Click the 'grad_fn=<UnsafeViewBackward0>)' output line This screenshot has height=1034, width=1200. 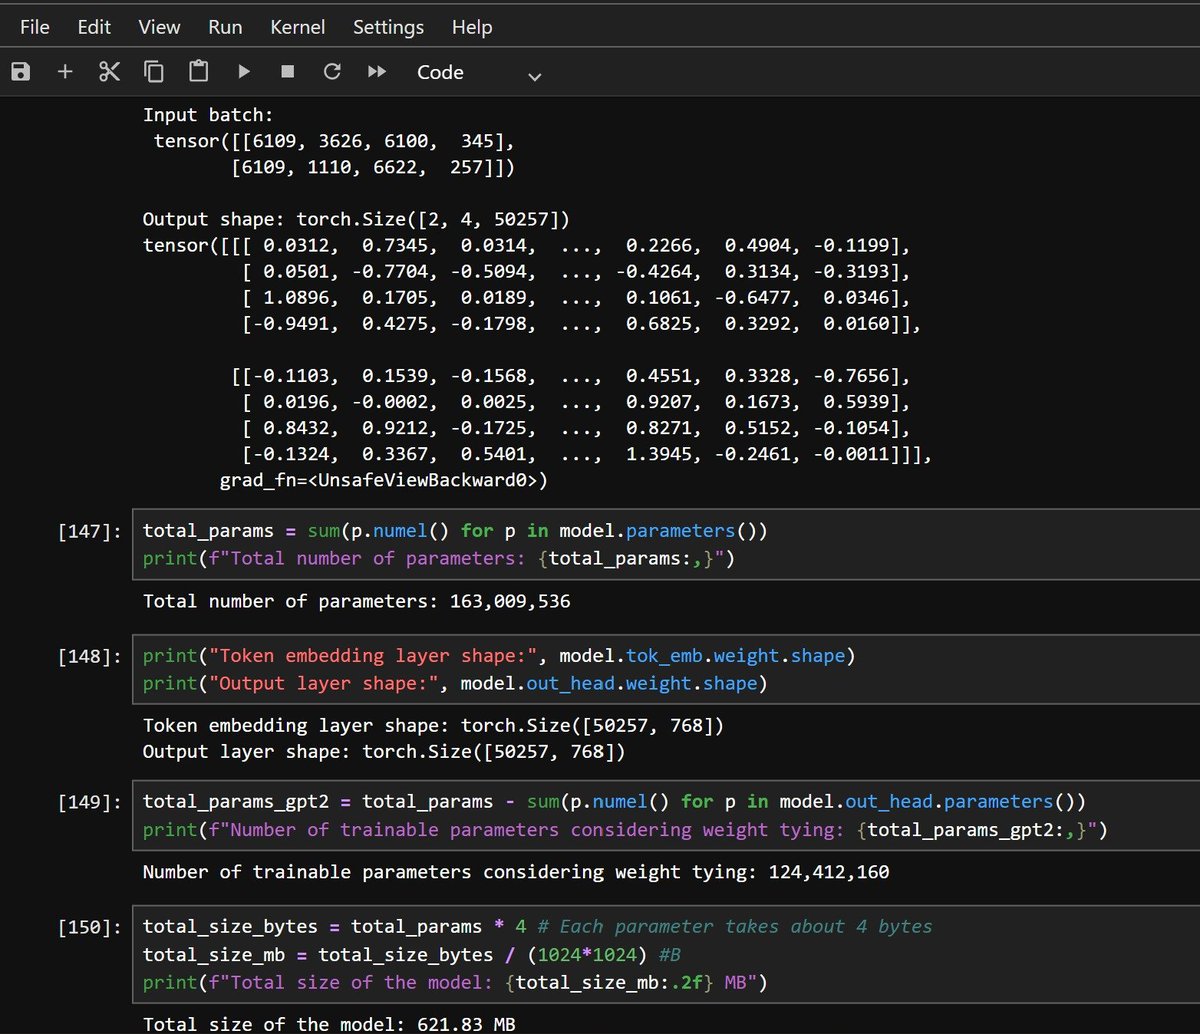pyautogui.click(x=384, y=481)
